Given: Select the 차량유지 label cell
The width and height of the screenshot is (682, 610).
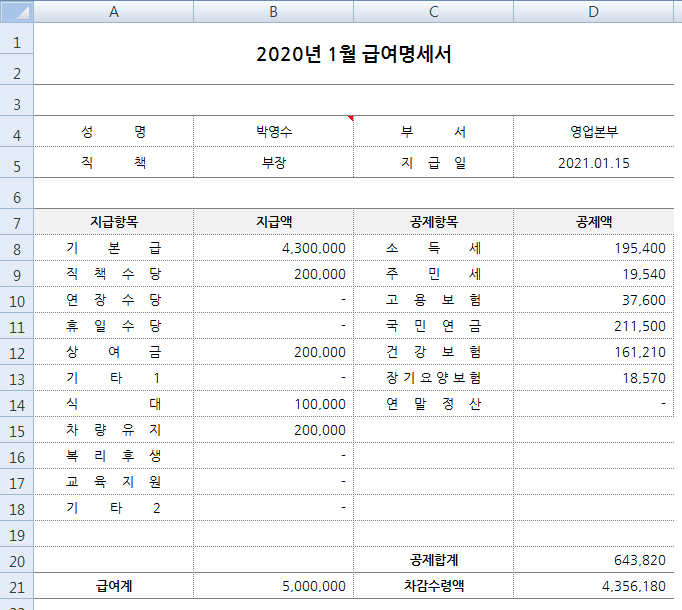Looking at the screenshot, I should click(x=114, y=430).
